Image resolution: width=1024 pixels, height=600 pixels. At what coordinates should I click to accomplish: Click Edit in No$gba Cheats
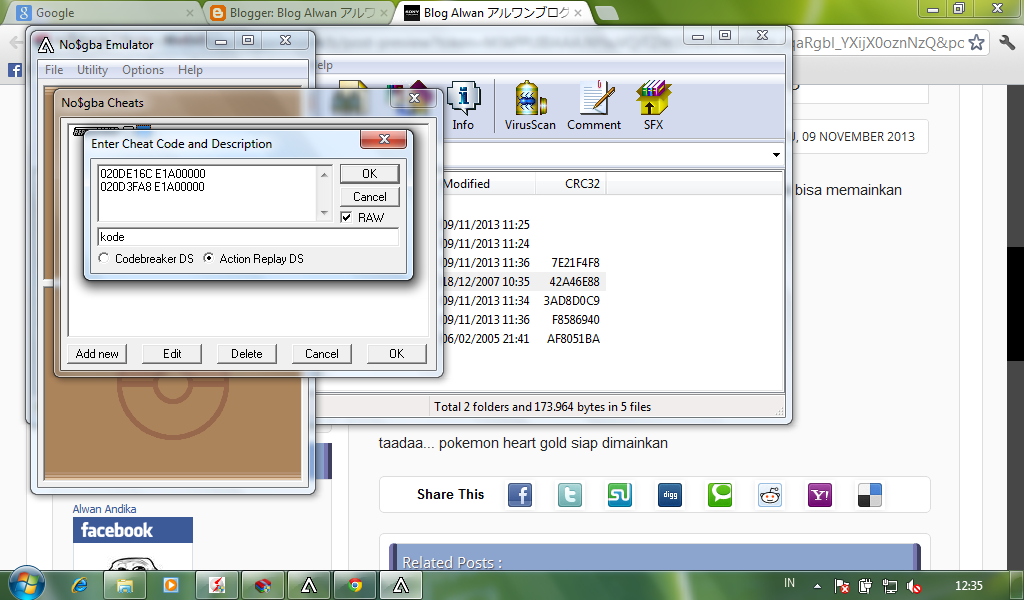coord(172,354)
